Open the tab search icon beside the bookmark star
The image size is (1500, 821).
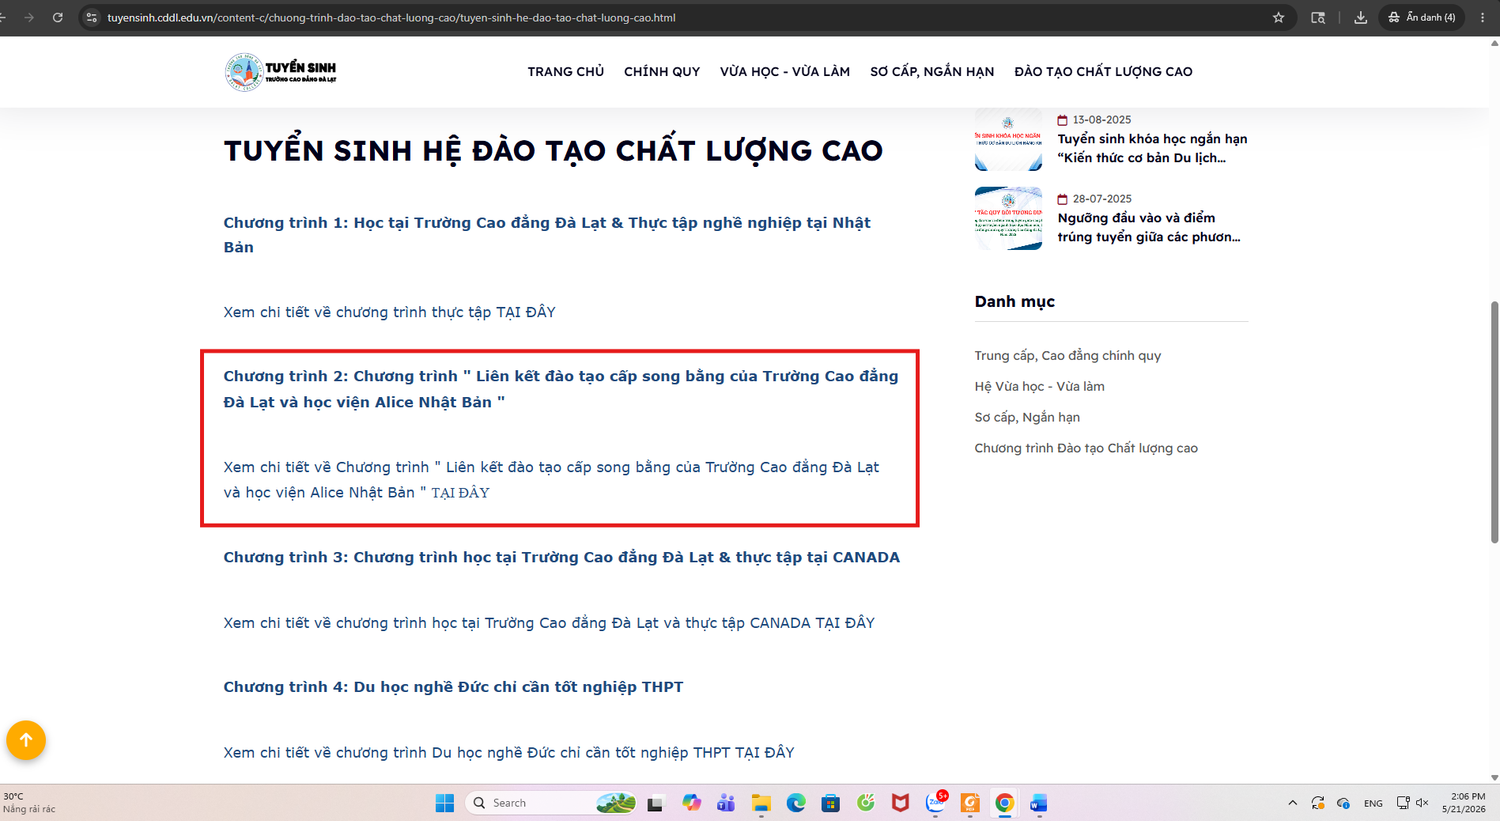(1318, 17)
